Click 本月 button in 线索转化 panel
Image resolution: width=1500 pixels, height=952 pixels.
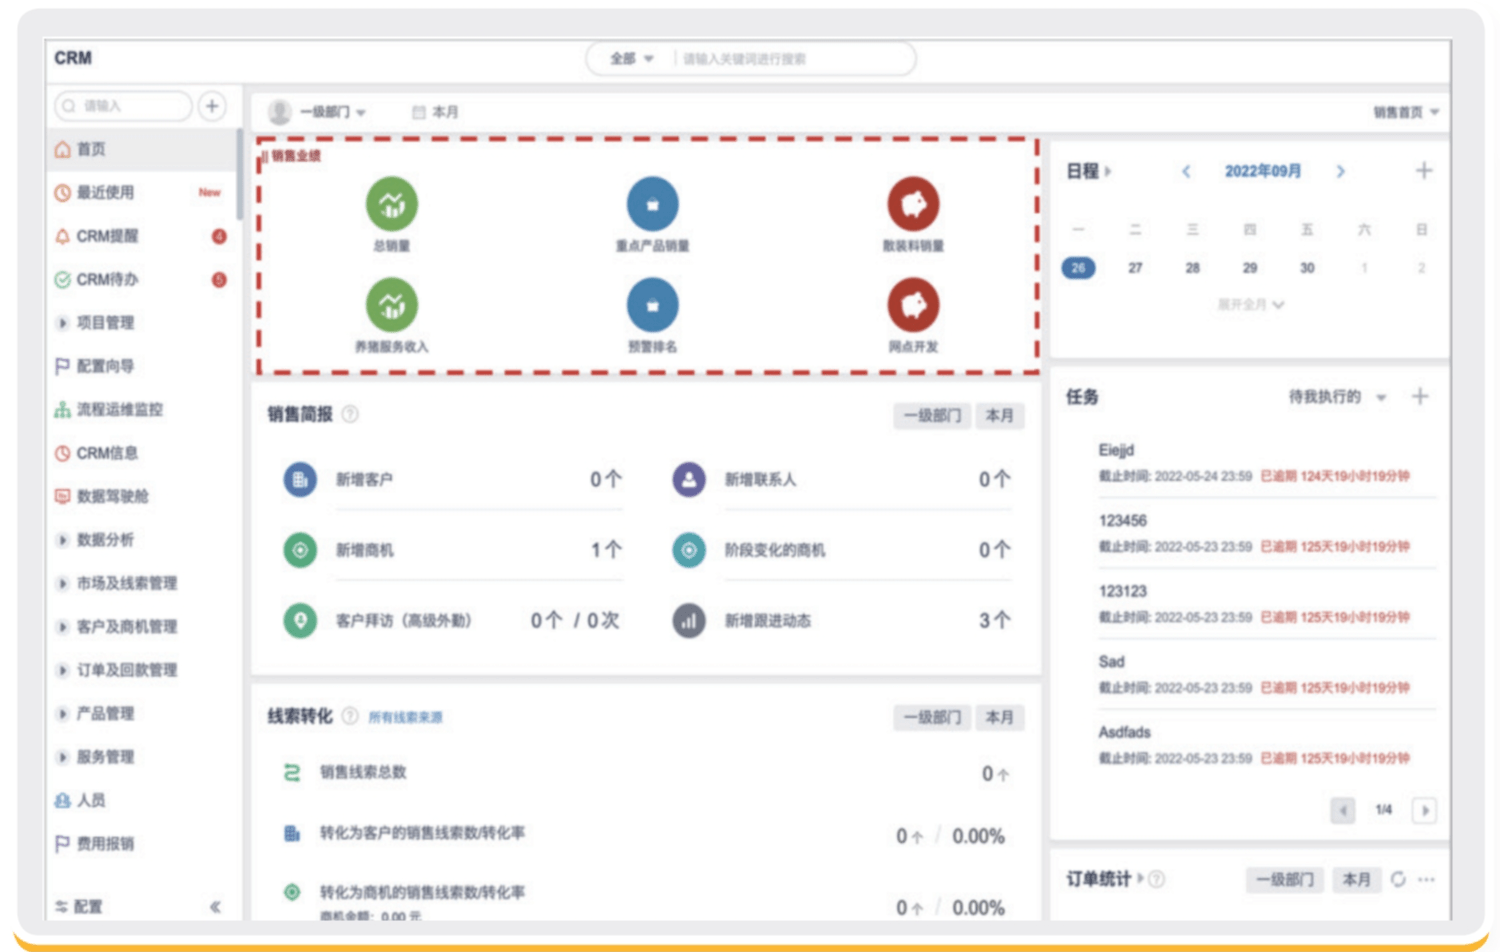pos(999,717)
